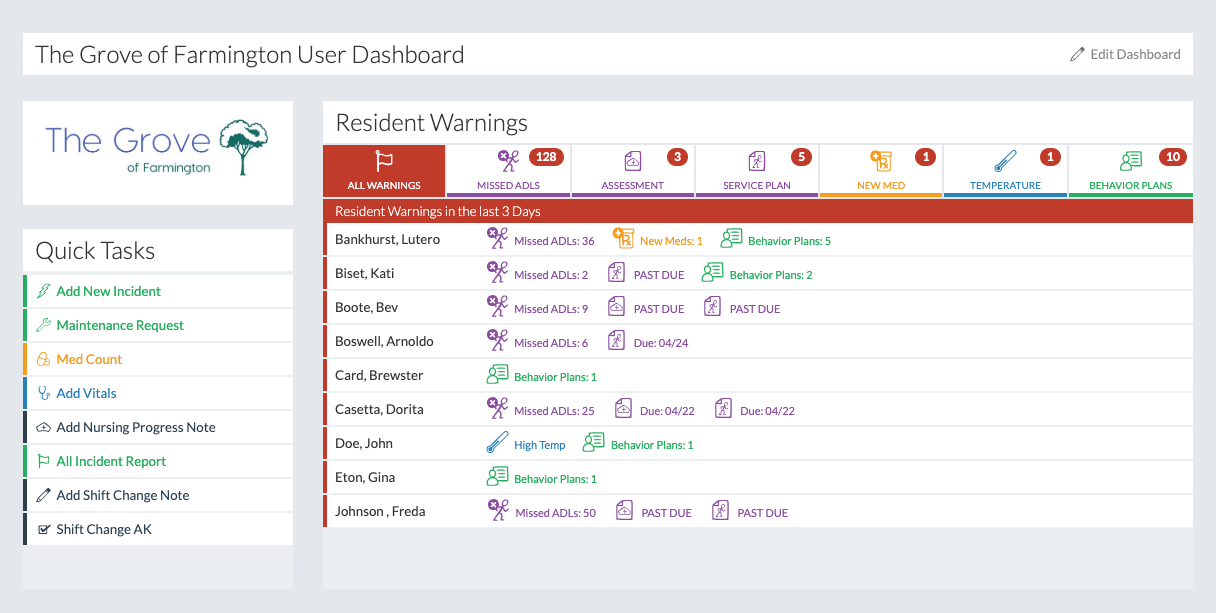Click Missed ADLs icon in Johnson, Freda row
This screenshot has height=613, width=1216.
point(497,510)
